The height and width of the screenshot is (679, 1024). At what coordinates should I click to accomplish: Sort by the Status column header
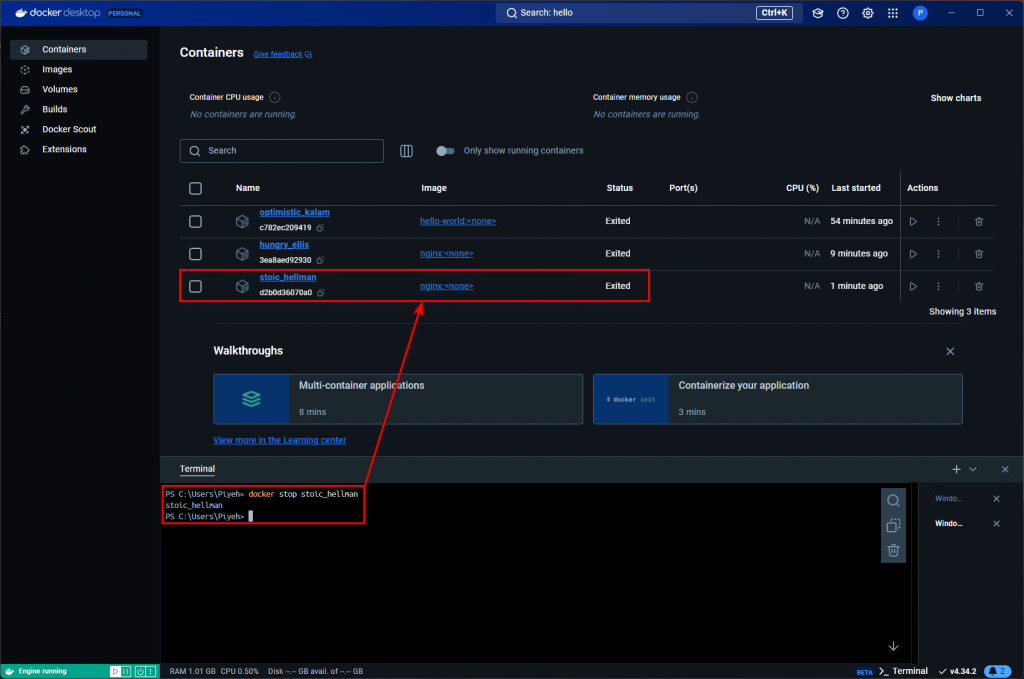tap(619, 188)
